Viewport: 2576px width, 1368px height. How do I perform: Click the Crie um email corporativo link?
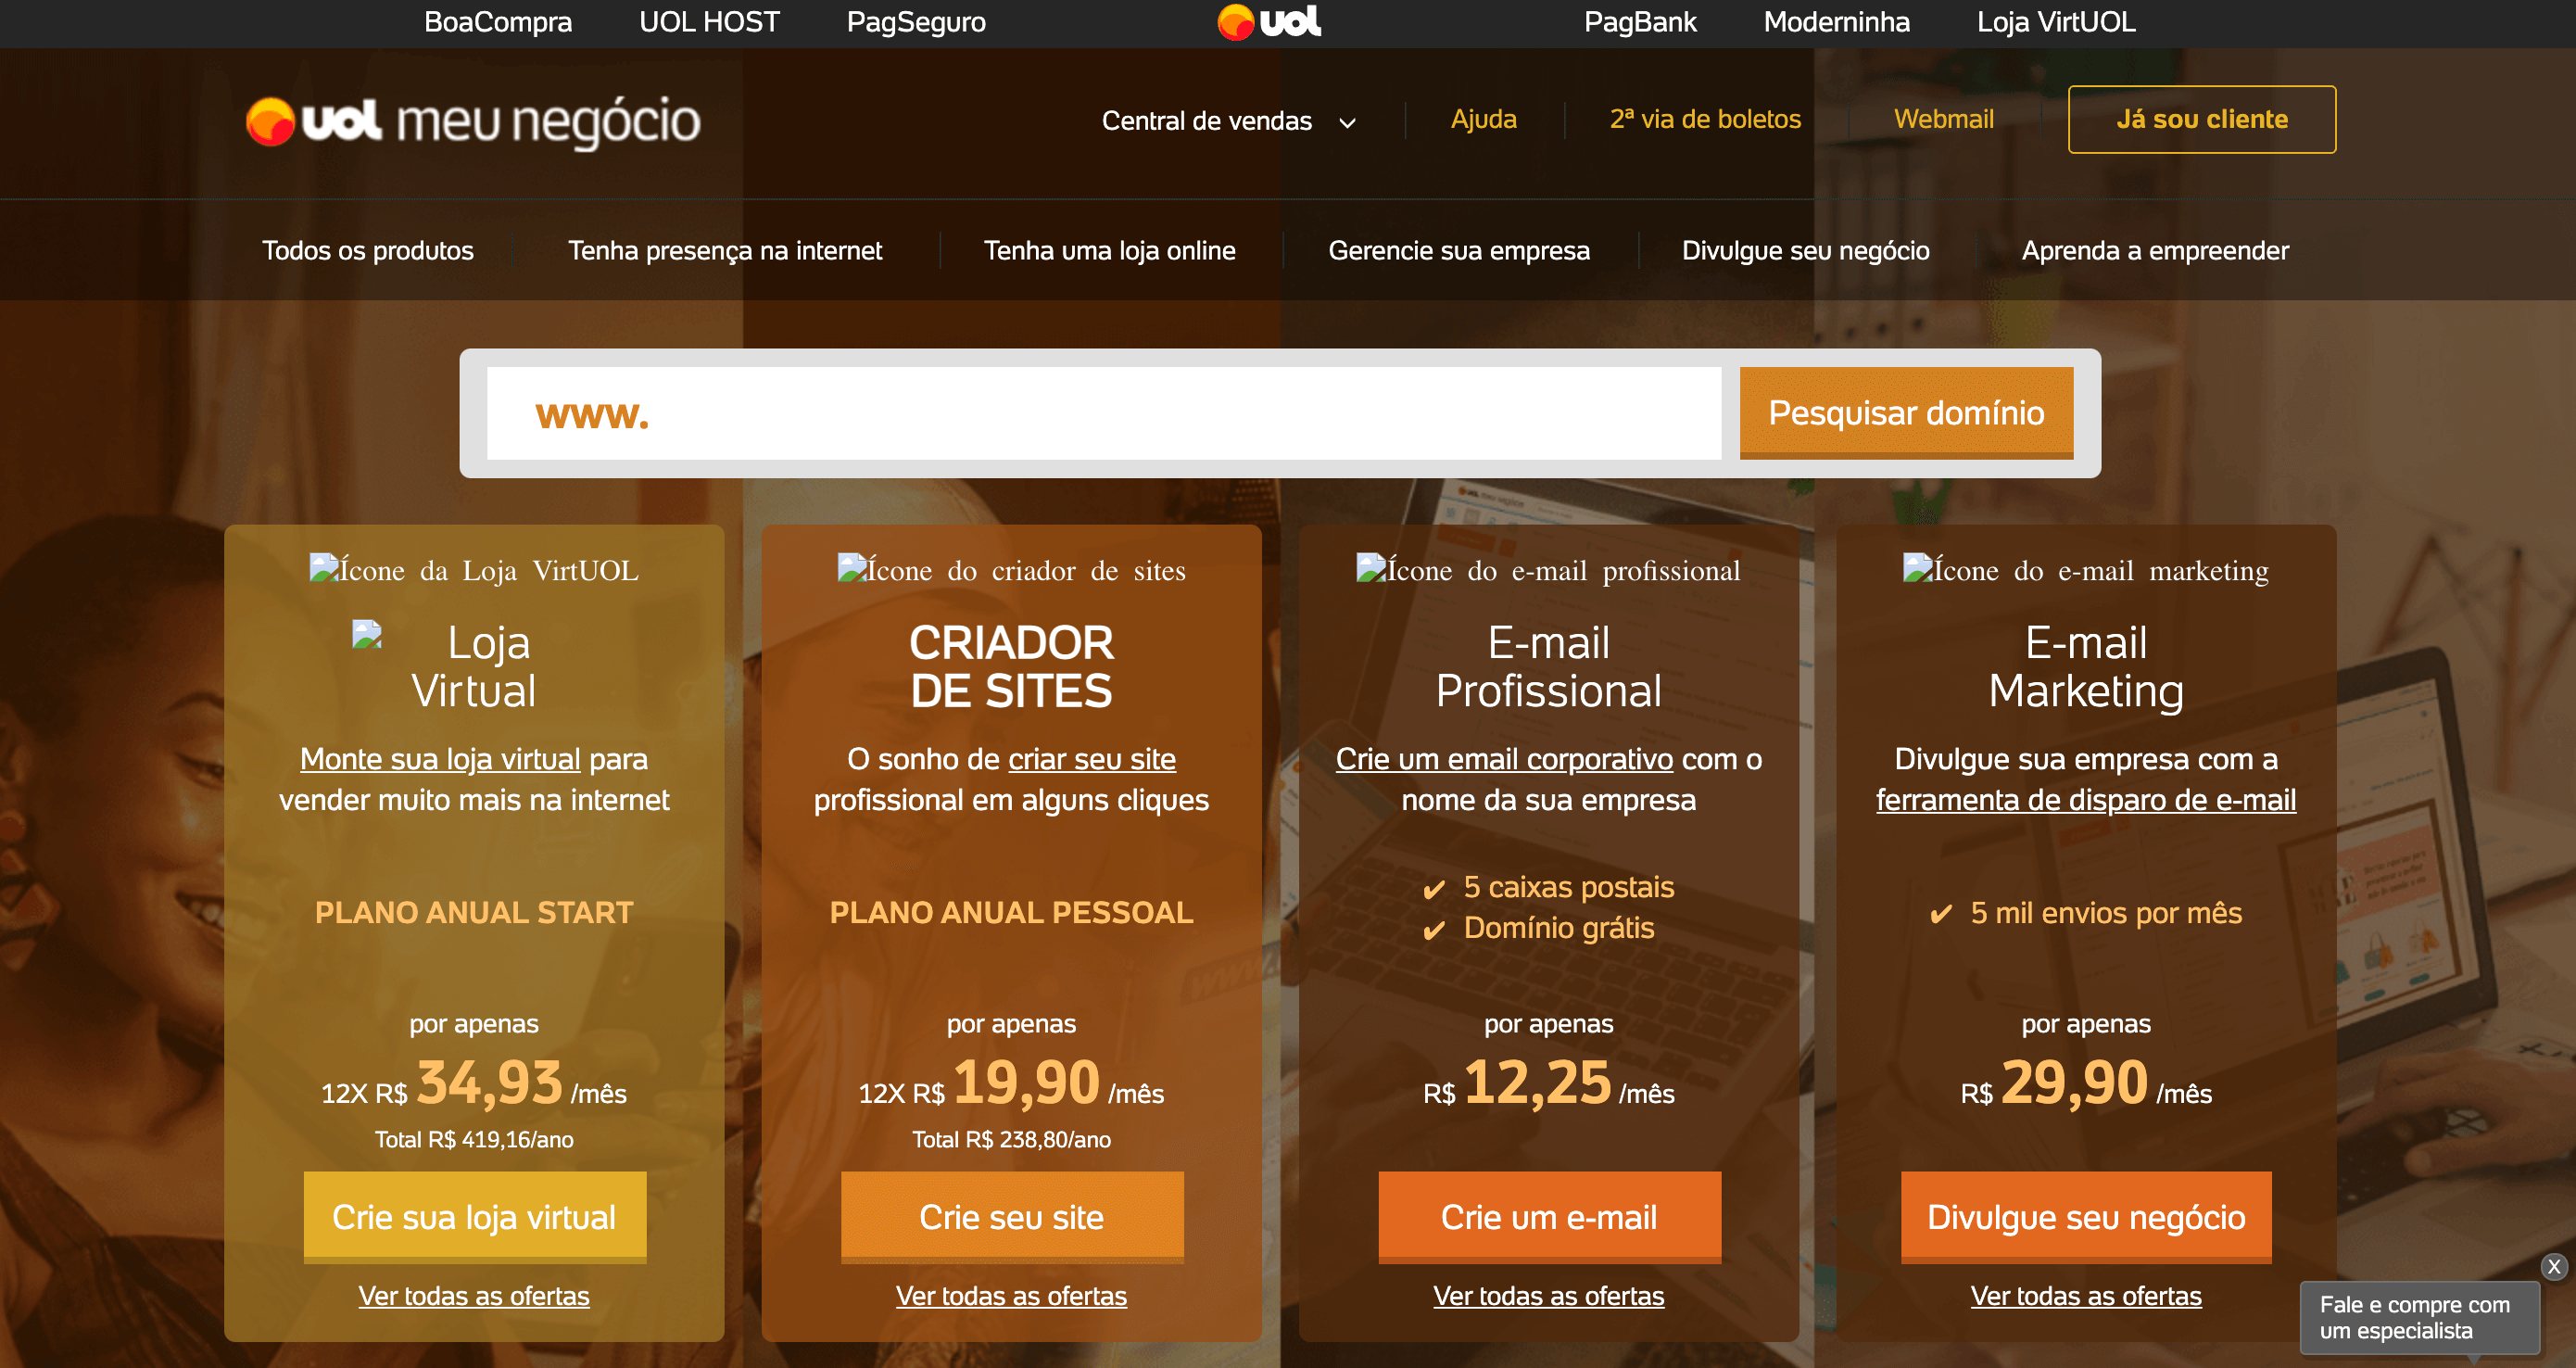[1504, 759]
